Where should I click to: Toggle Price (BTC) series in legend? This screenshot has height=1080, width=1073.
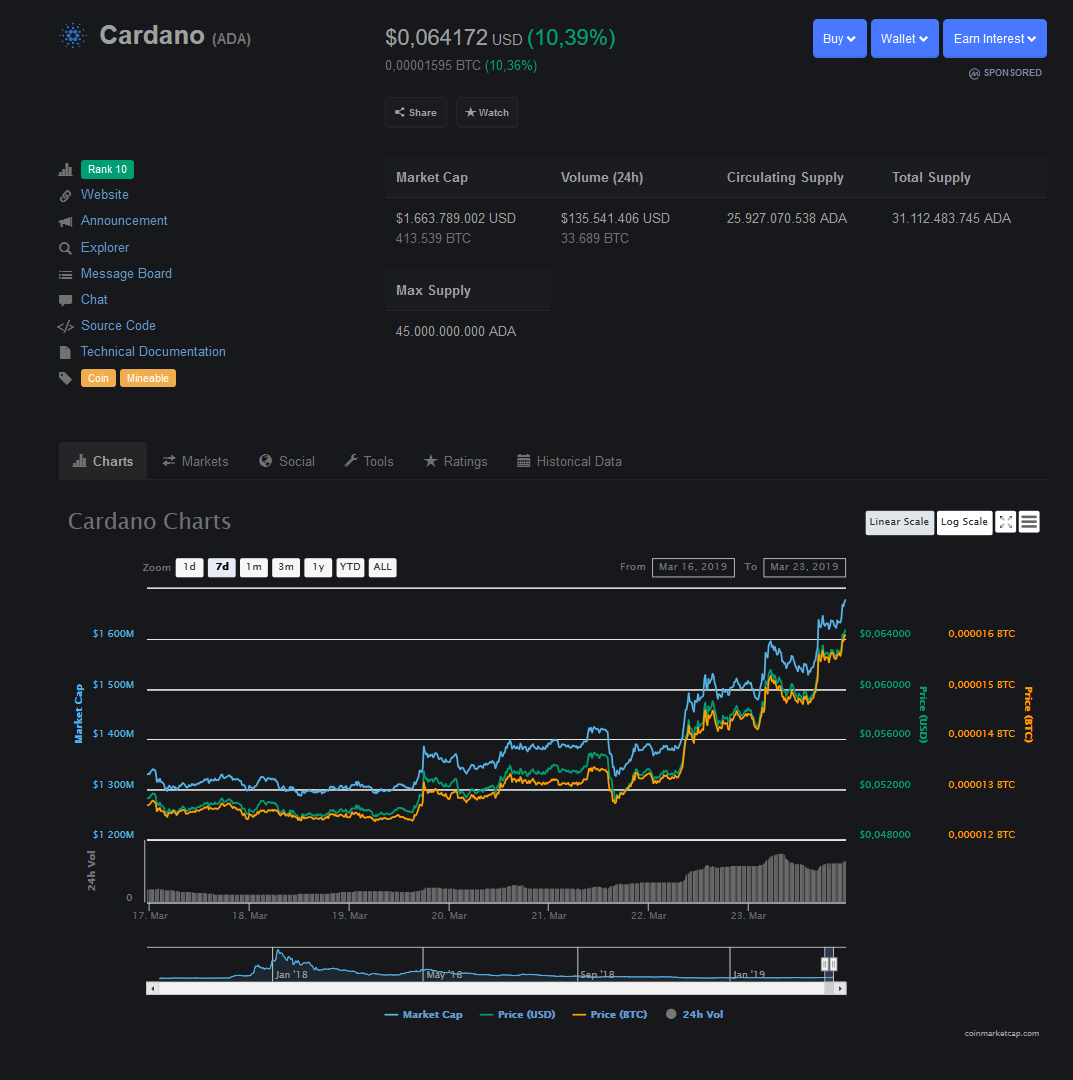610,1015
